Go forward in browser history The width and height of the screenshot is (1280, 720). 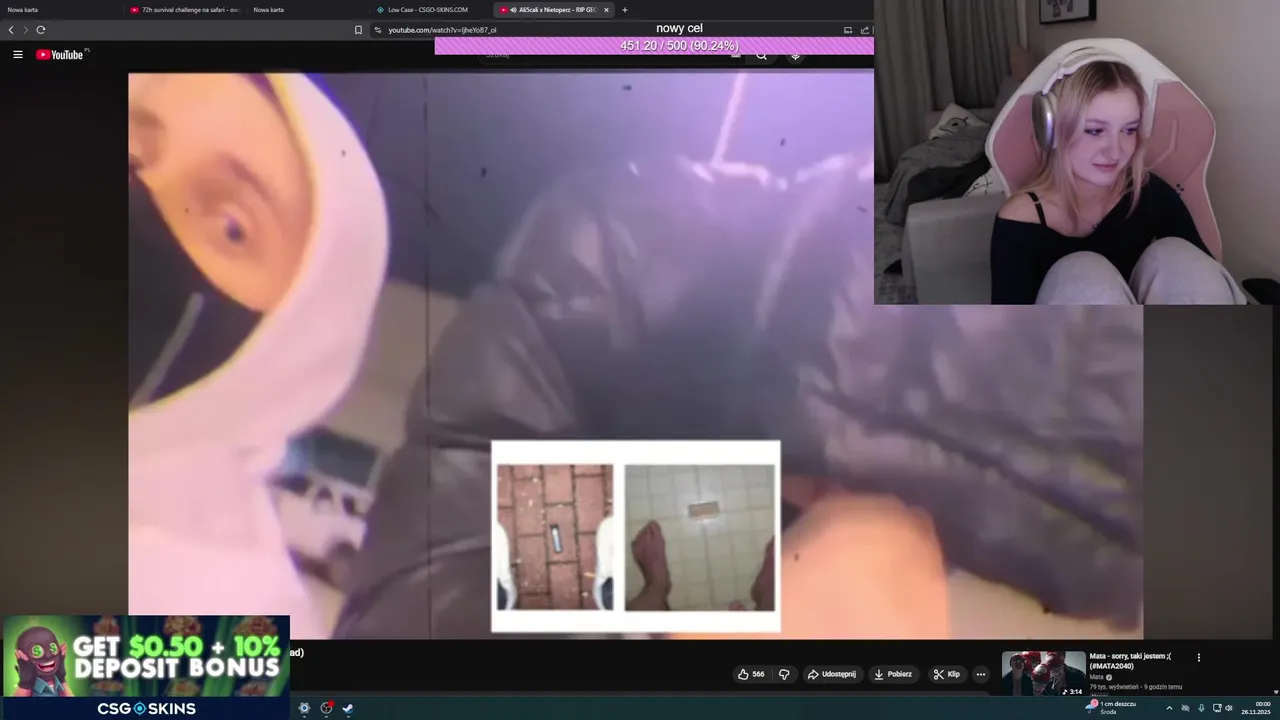pyautogui.click(x=26, y=30)
